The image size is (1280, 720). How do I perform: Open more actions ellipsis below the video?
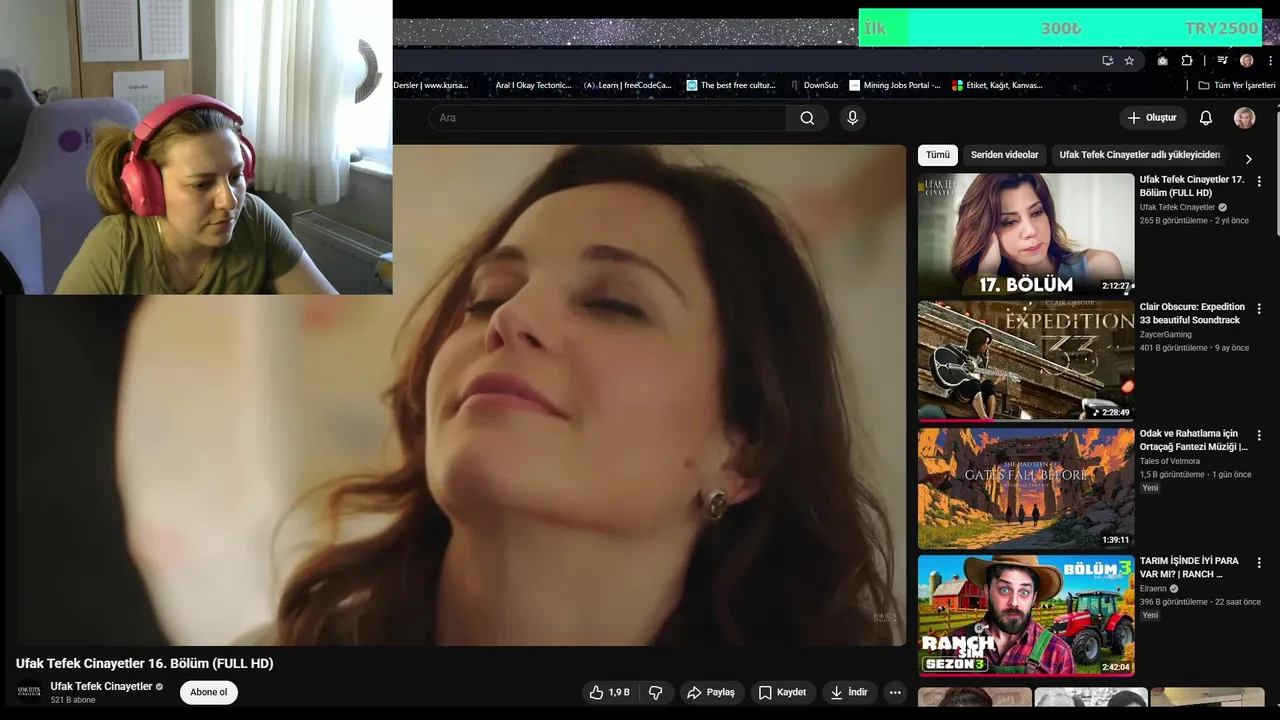(x=895, y=692)
